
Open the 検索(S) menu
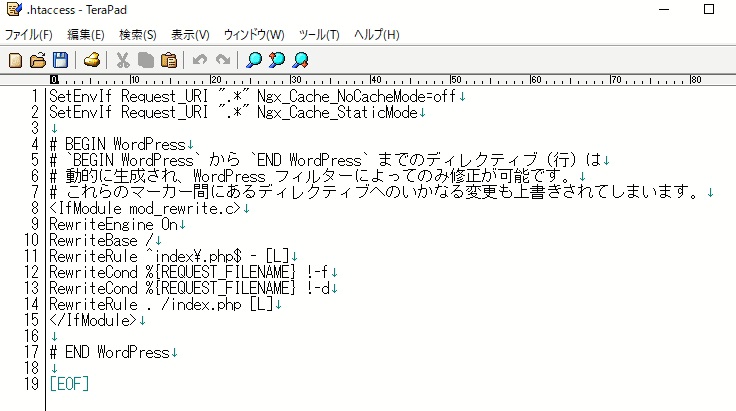coord(138,35)
